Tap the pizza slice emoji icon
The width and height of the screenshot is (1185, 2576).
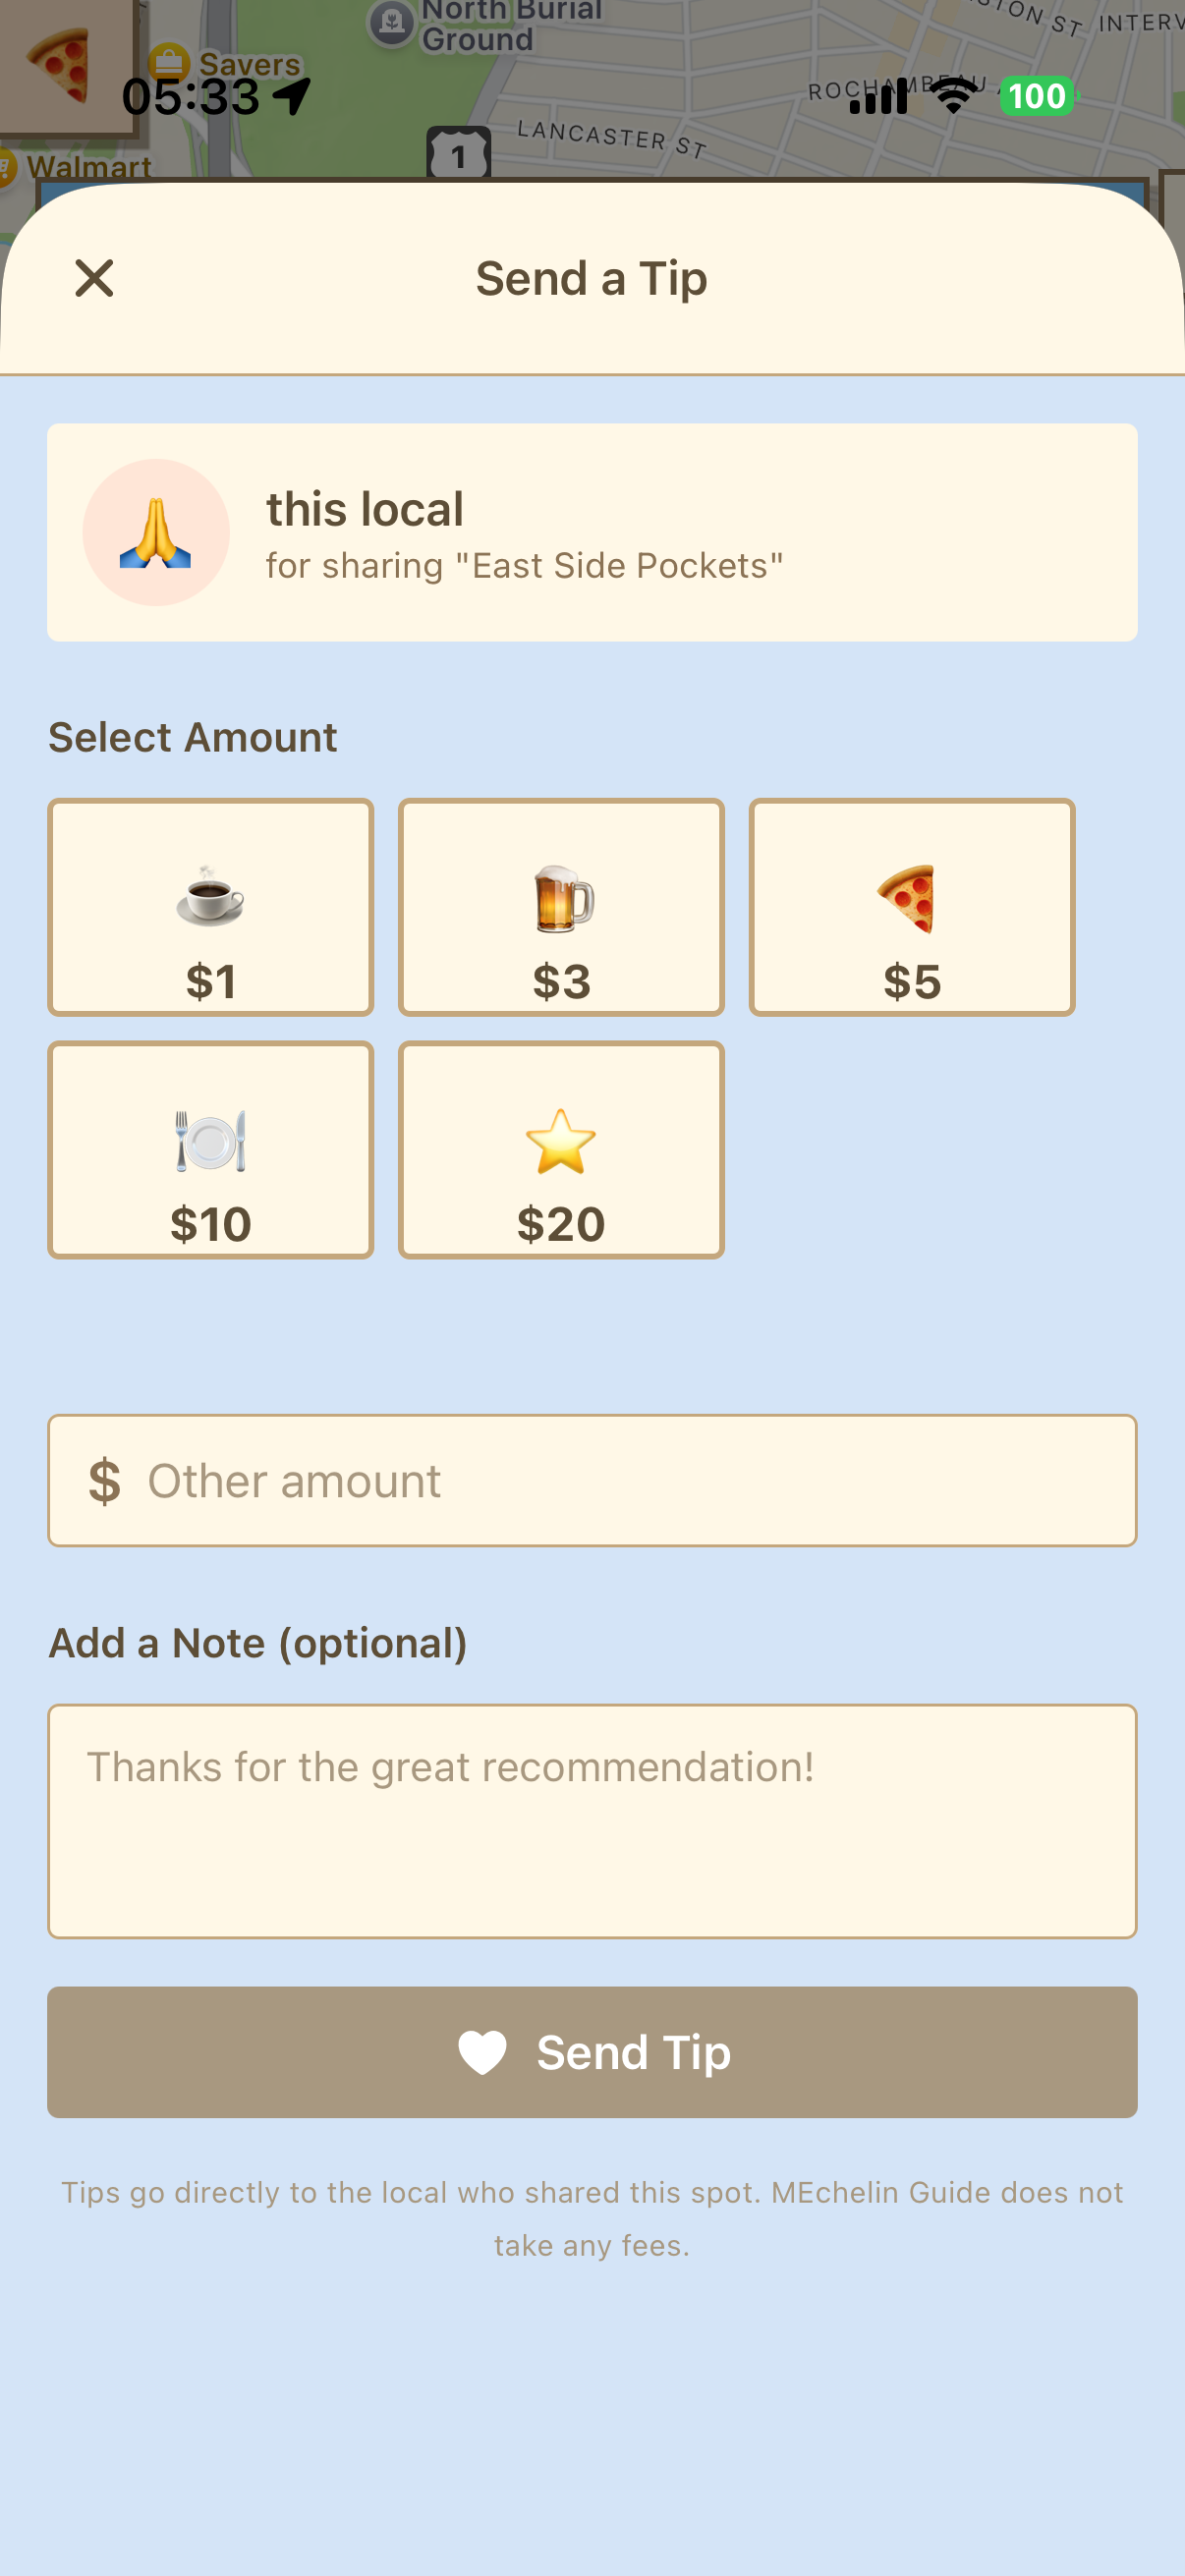pos(907,898)
